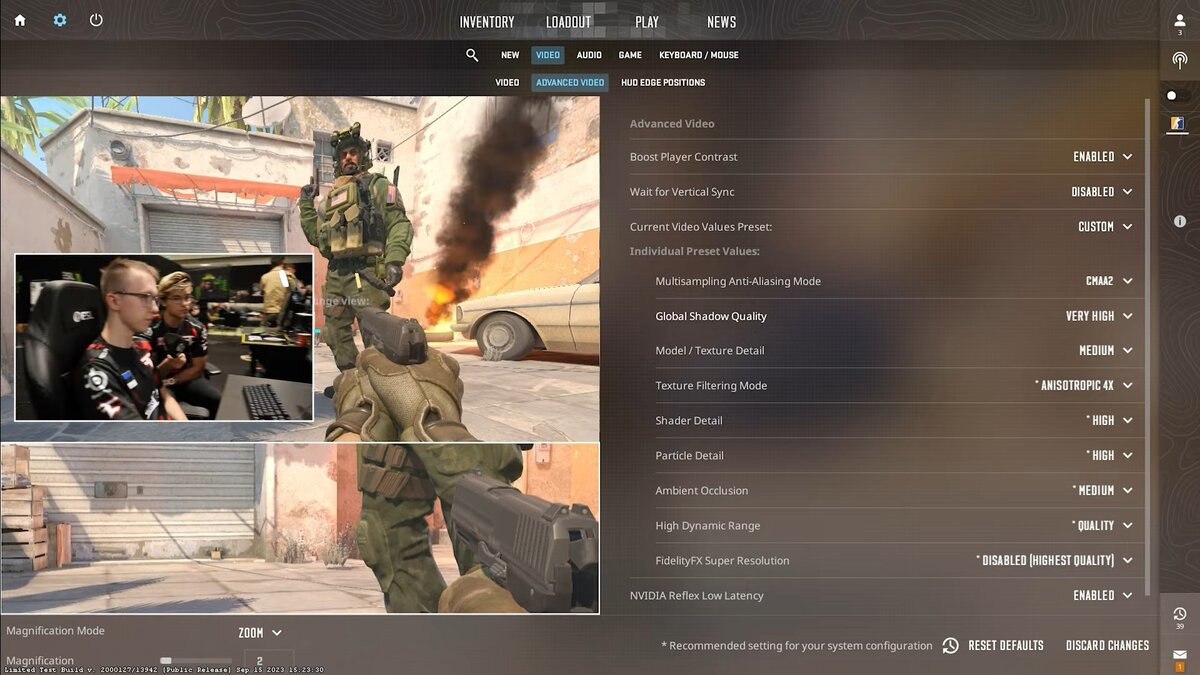Click the power quit icon
Image resolution: width=1200 pixels, height=675 pixels.
click(x=96, y=20)
